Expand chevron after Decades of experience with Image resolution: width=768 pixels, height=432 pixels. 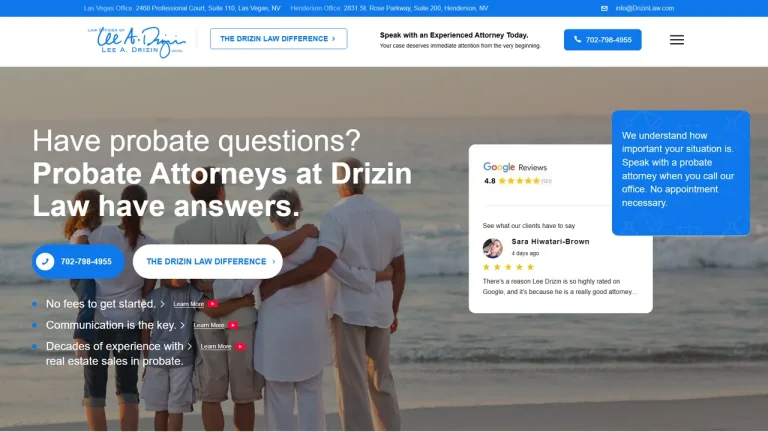pyautogui.click(x=190, y=346)
